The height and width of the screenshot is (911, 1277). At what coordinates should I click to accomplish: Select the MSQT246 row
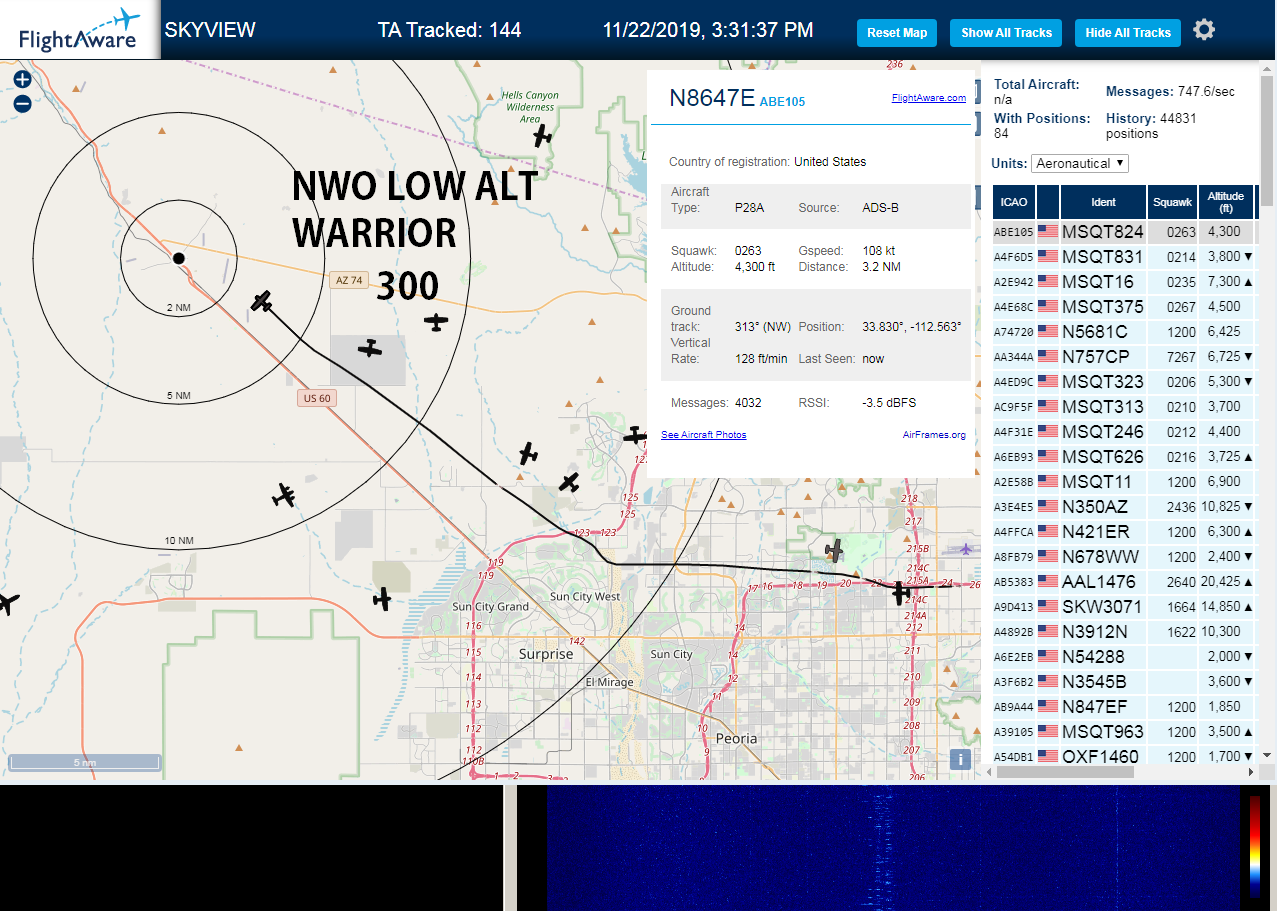coord(1123,431)
